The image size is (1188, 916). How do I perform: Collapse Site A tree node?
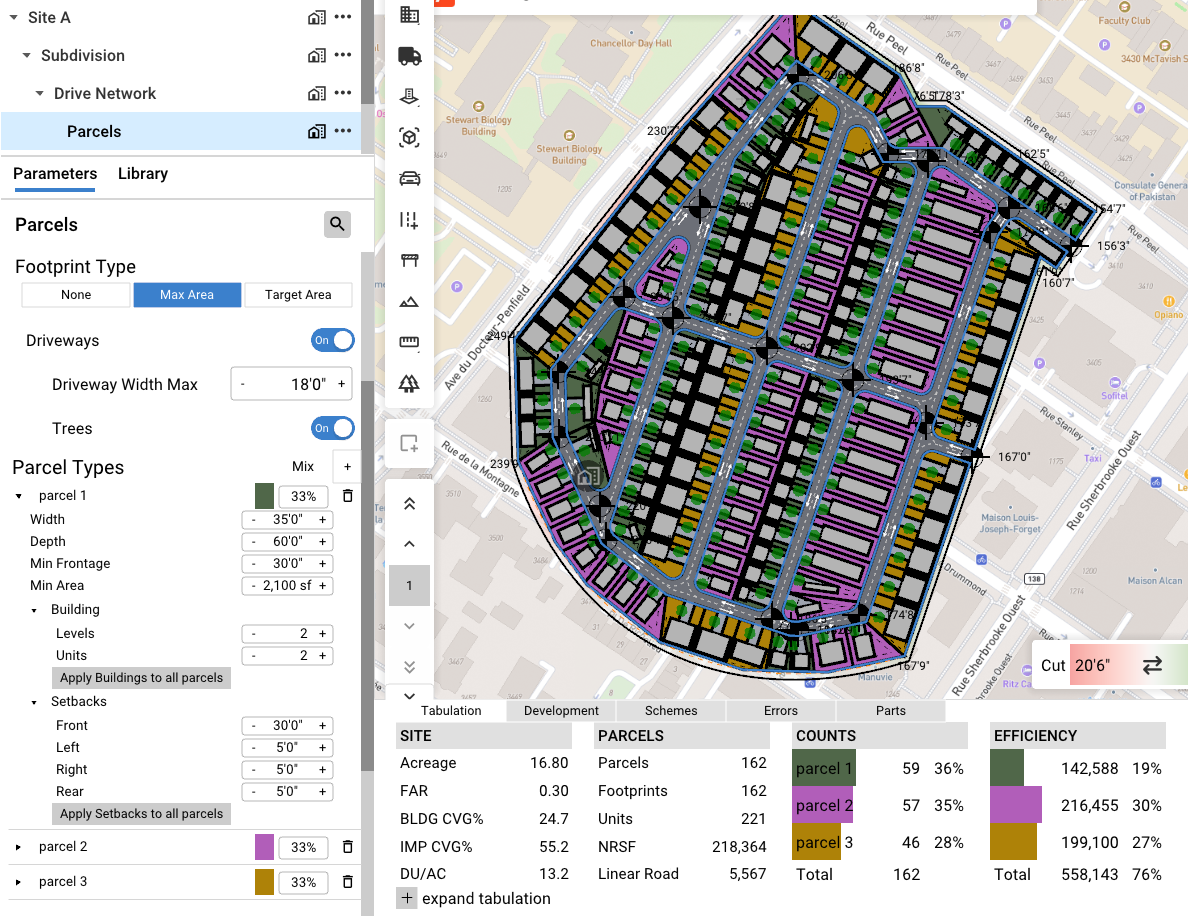coord(14,17)
